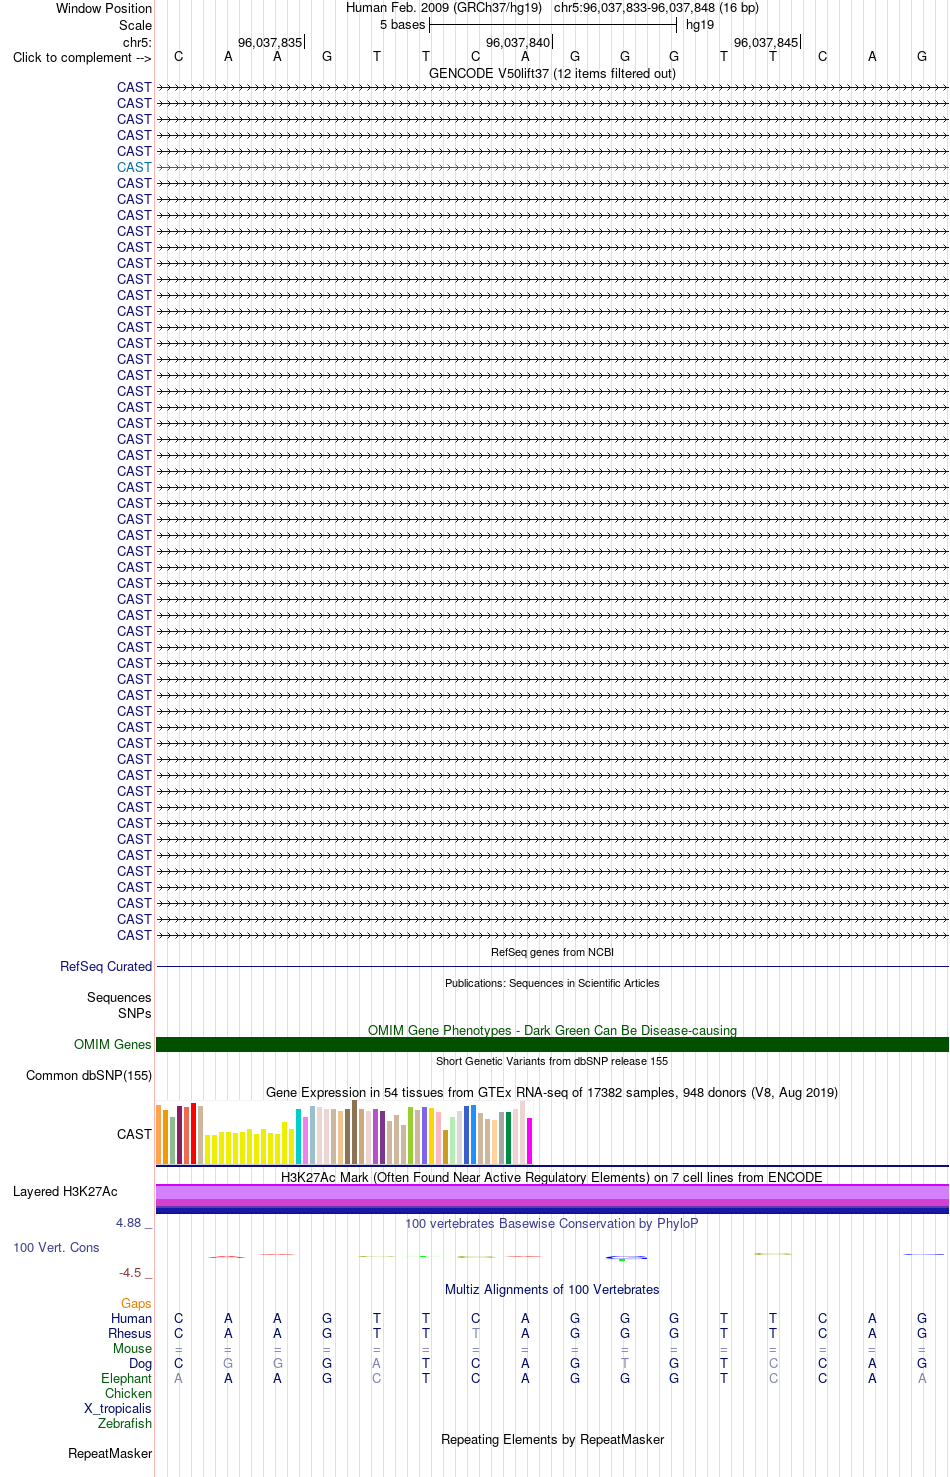
Task: Click the '5 bases' scale bar label
Action: coord(402,25)
